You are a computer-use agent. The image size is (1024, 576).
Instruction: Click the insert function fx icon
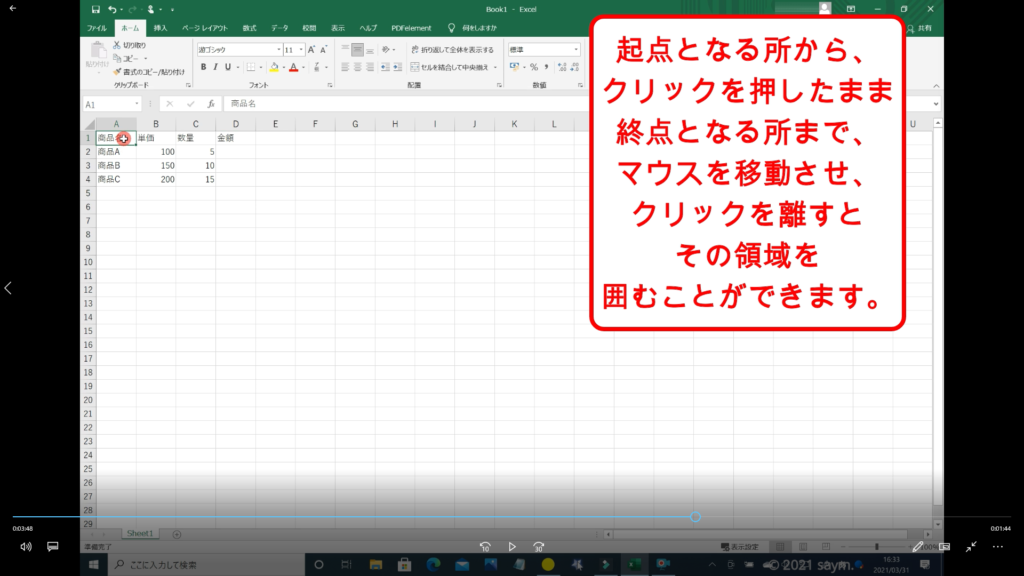[211, 104]
